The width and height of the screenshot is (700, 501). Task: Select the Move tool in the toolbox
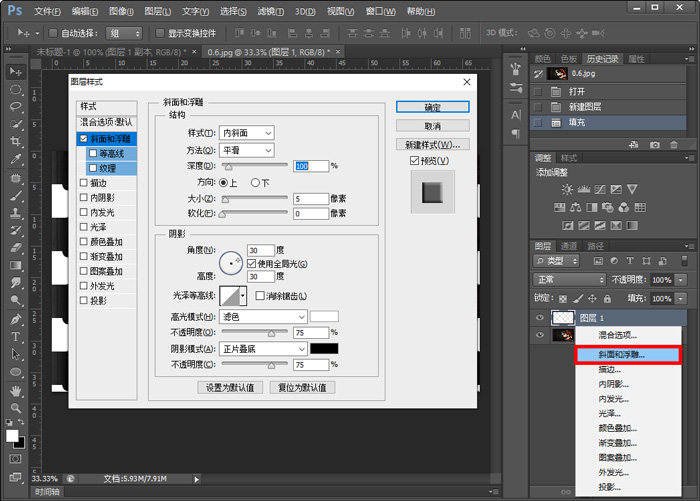coord(16,71)
